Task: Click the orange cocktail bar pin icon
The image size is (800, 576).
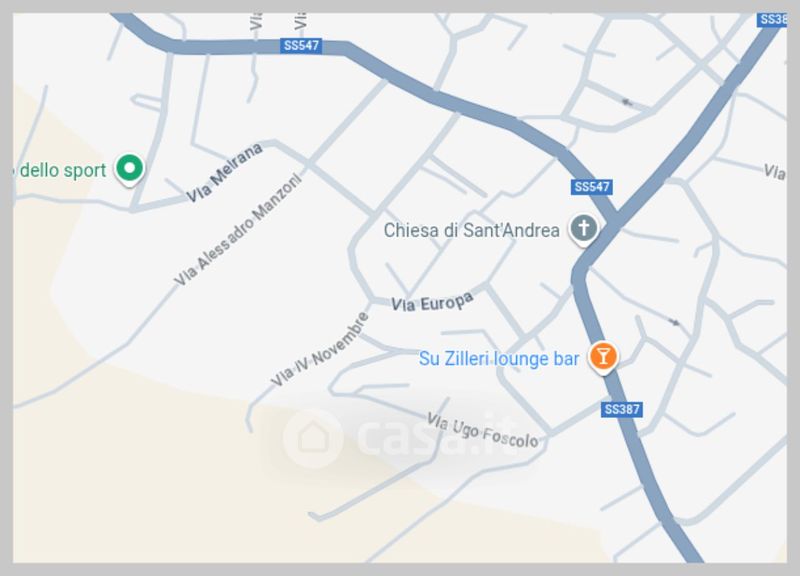Action: (x=603, y=357)
